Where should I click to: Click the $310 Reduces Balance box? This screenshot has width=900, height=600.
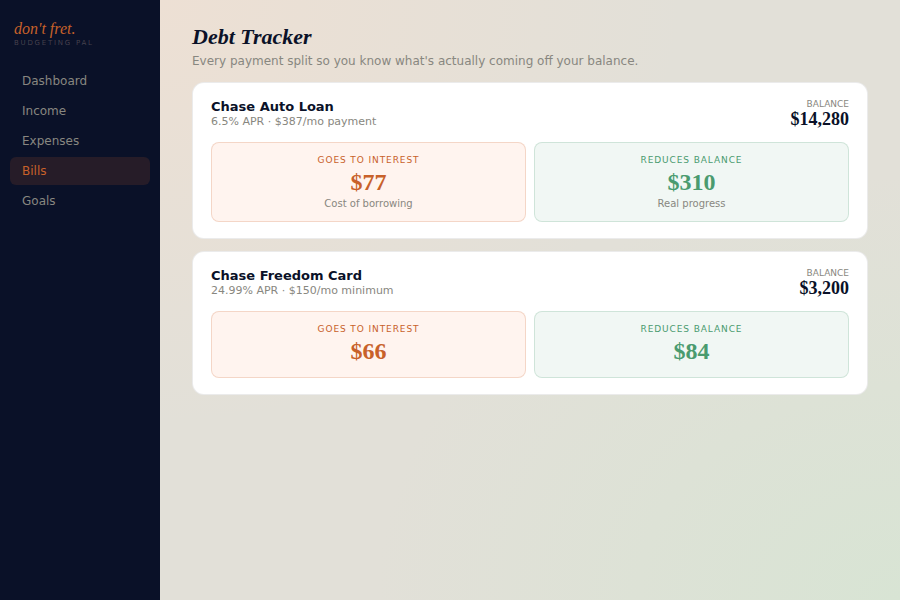click(691, 181)
